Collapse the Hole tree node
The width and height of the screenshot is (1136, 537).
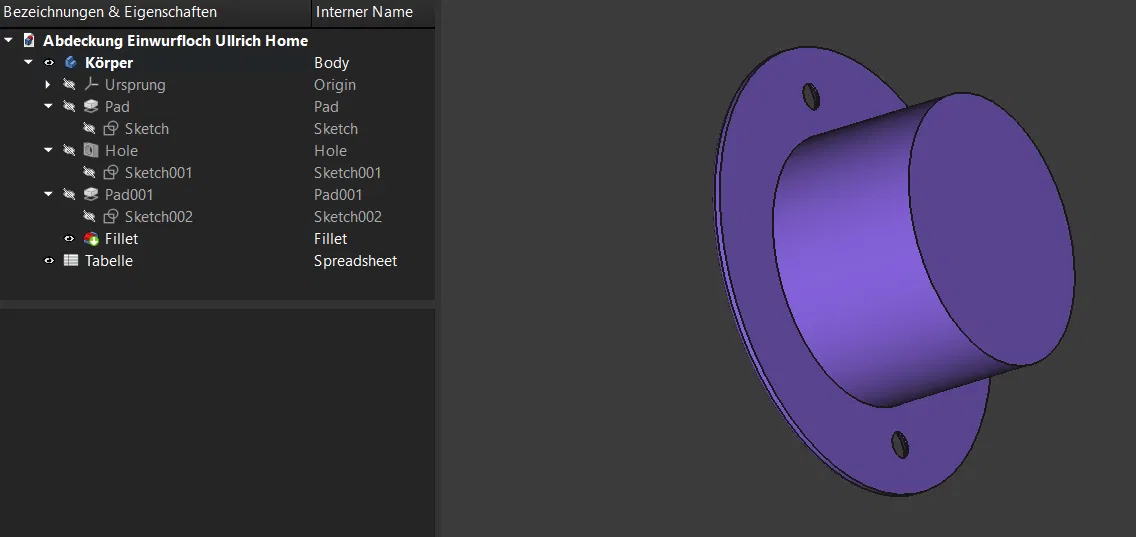(49, 151)
